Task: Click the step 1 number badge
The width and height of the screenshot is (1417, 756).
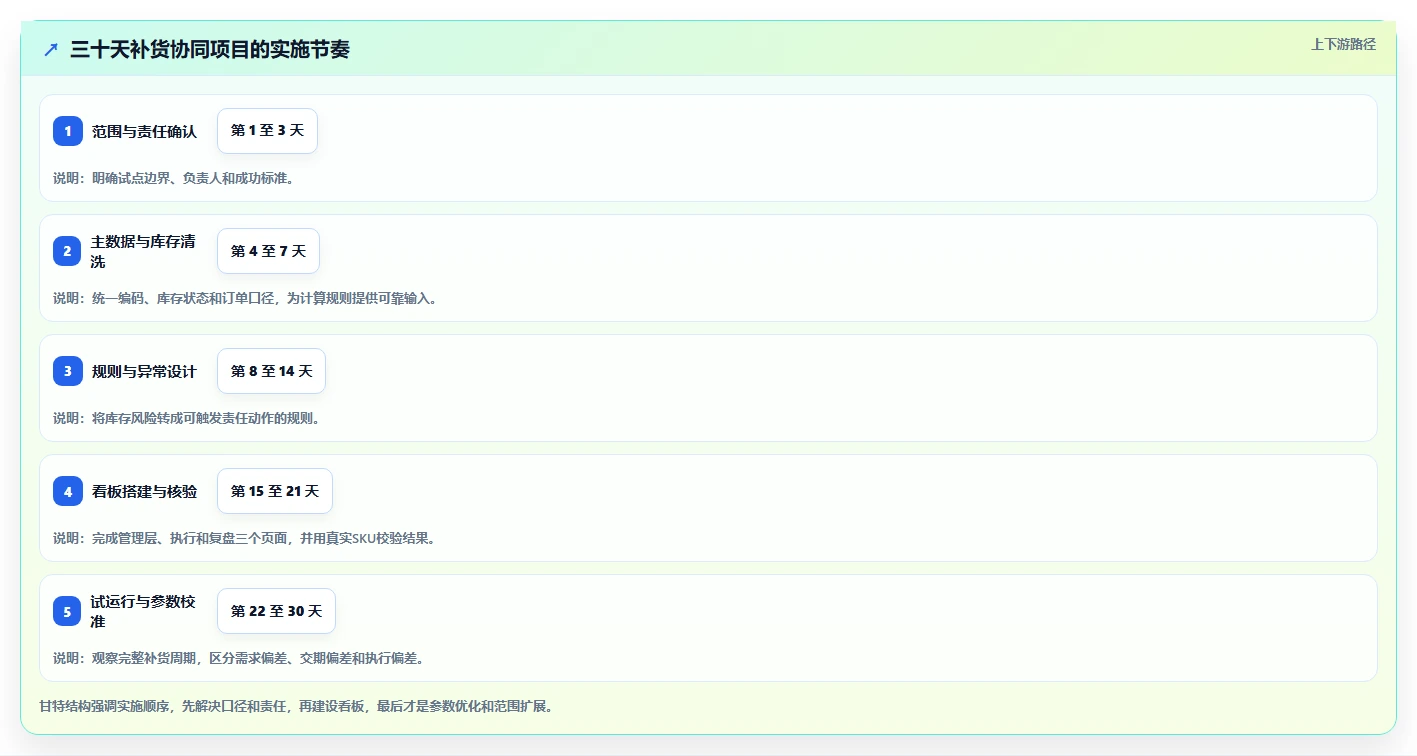Action: point(68,131)
